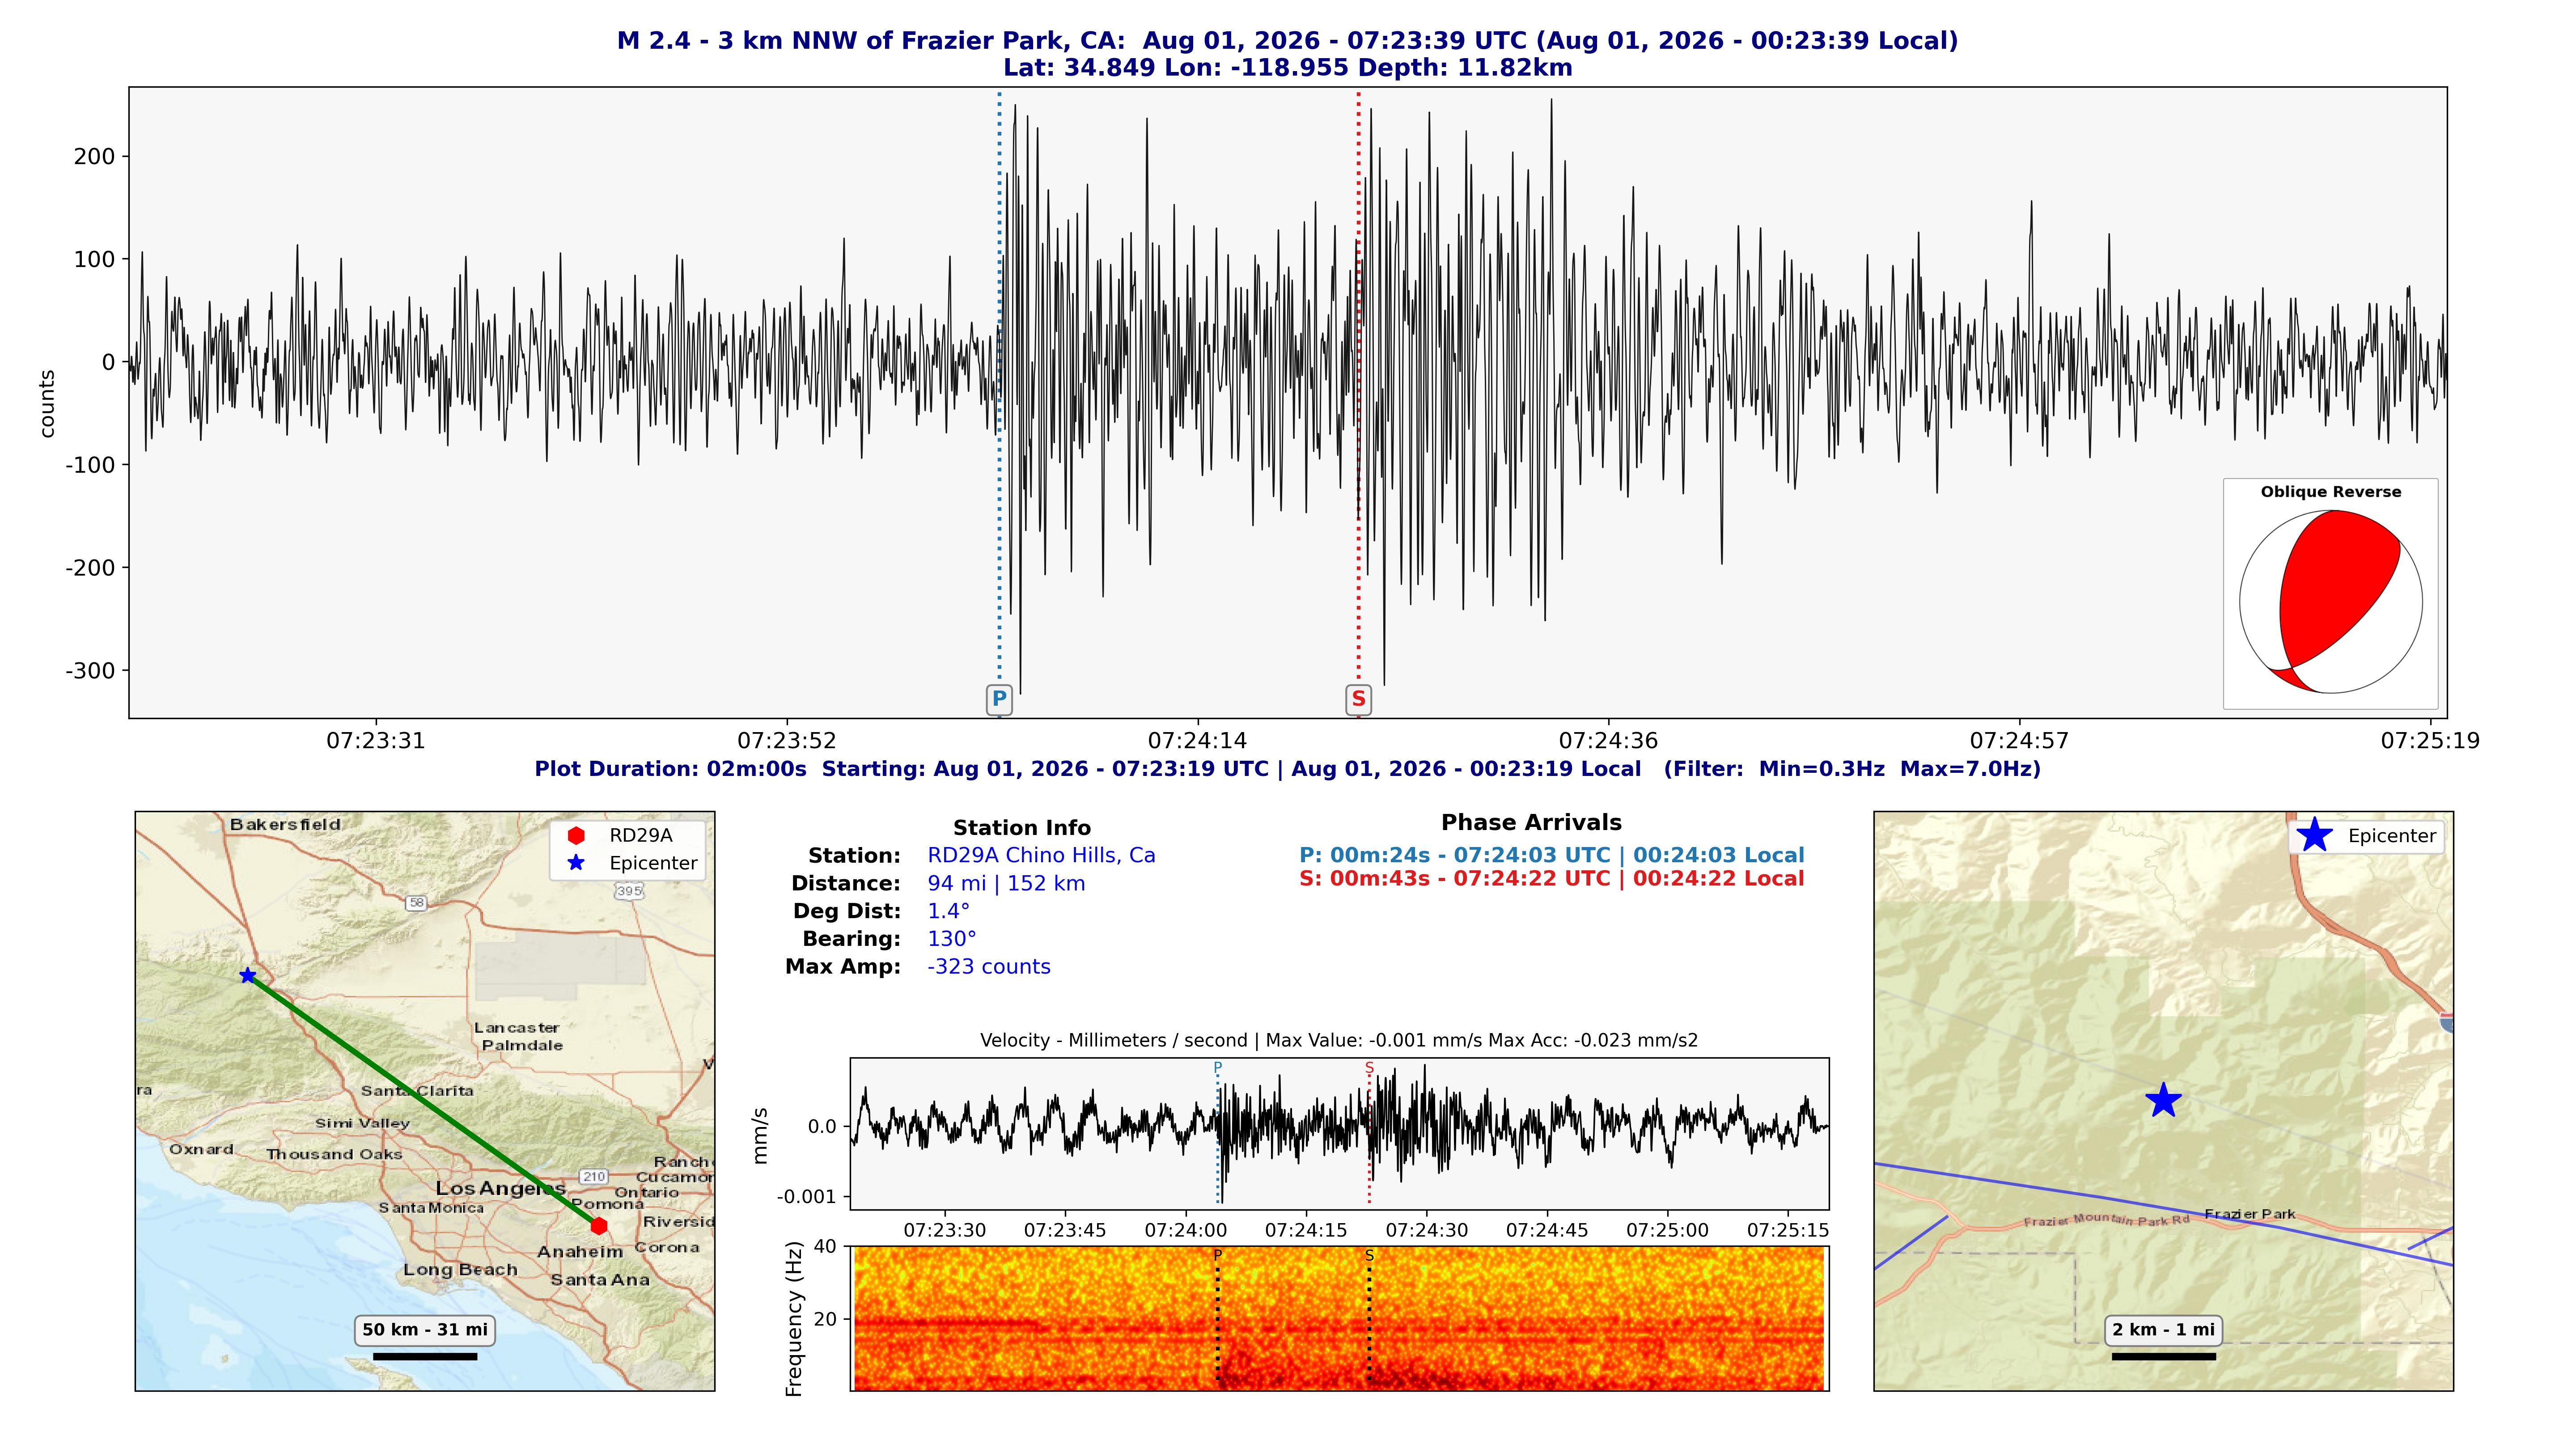Click the '-323 counts' max amplitude value

988,967
